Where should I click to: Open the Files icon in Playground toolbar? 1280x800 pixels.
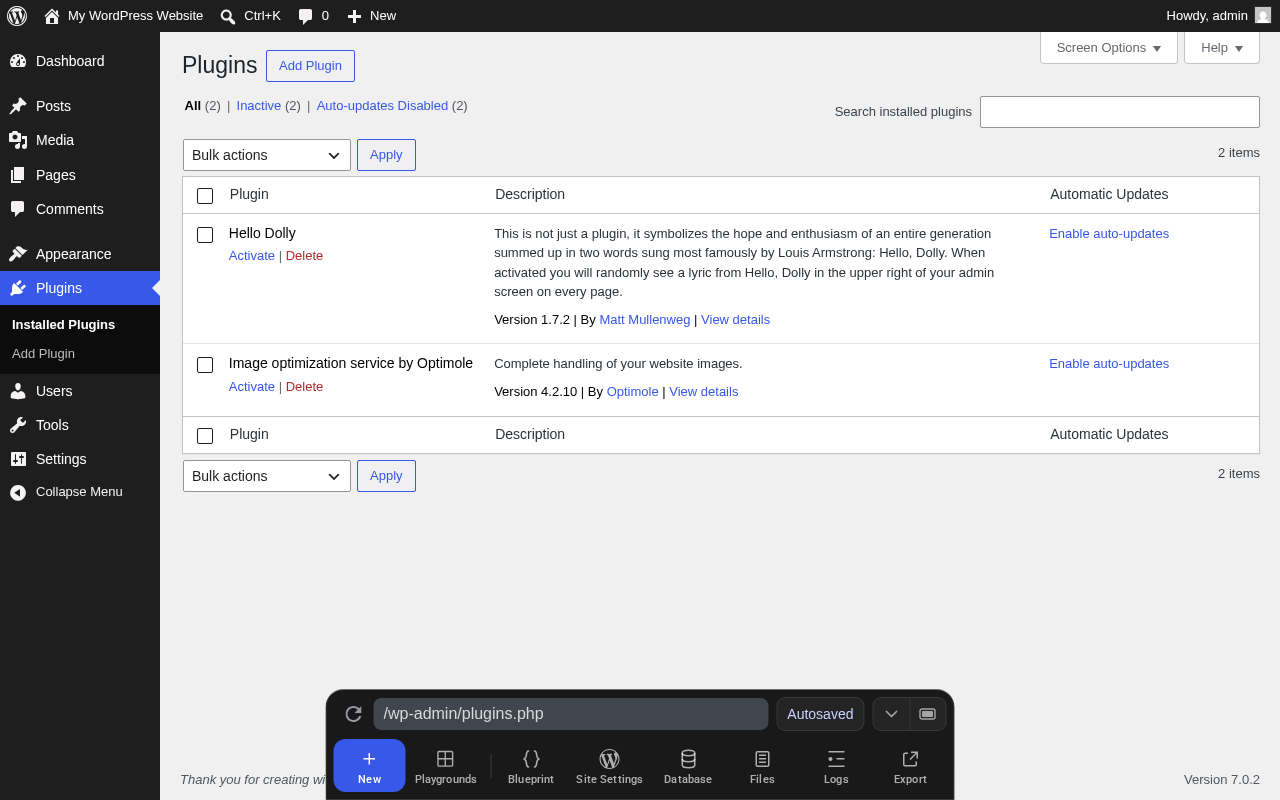pos(762,759)
